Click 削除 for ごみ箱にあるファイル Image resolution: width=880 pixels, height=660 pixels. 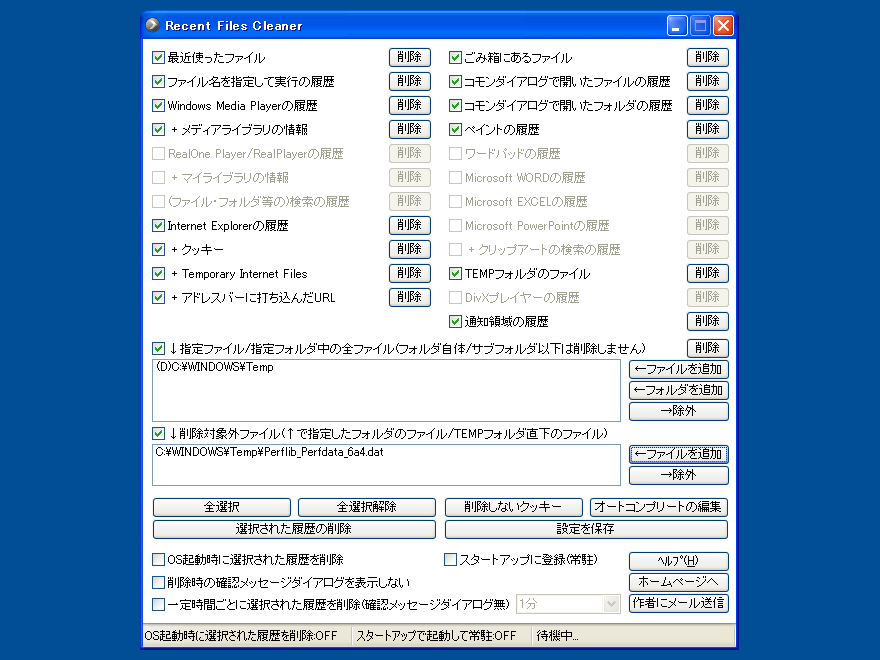point(708,57)
